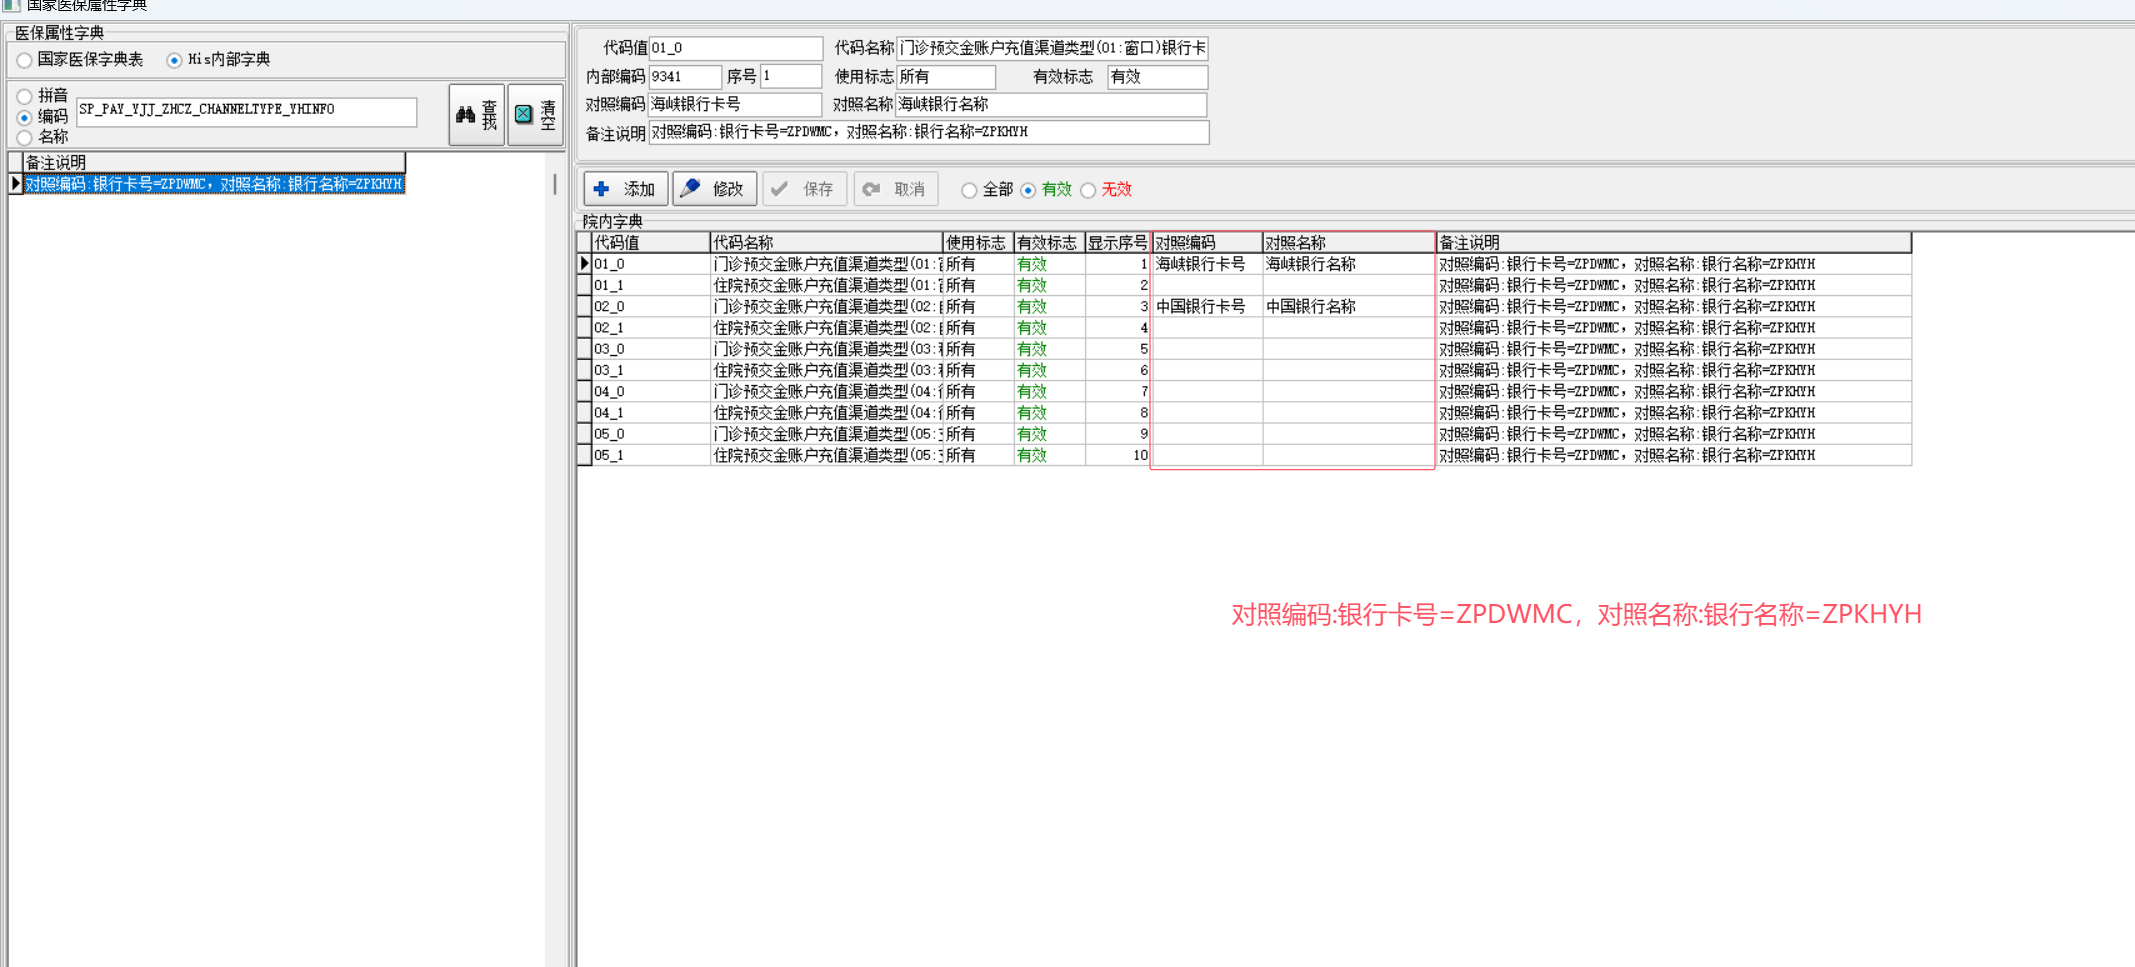
Task: Click the 代码名称 column header
Action: [827, 242]
